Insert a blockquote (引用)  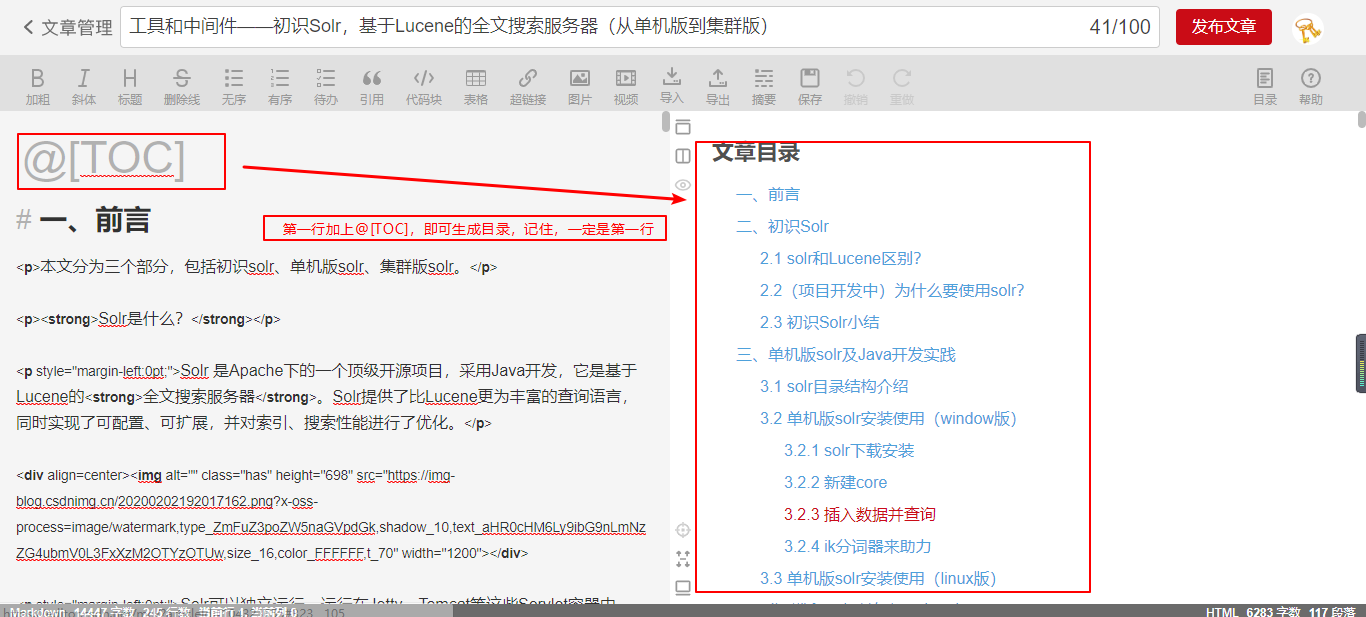[x=372, y=87]
